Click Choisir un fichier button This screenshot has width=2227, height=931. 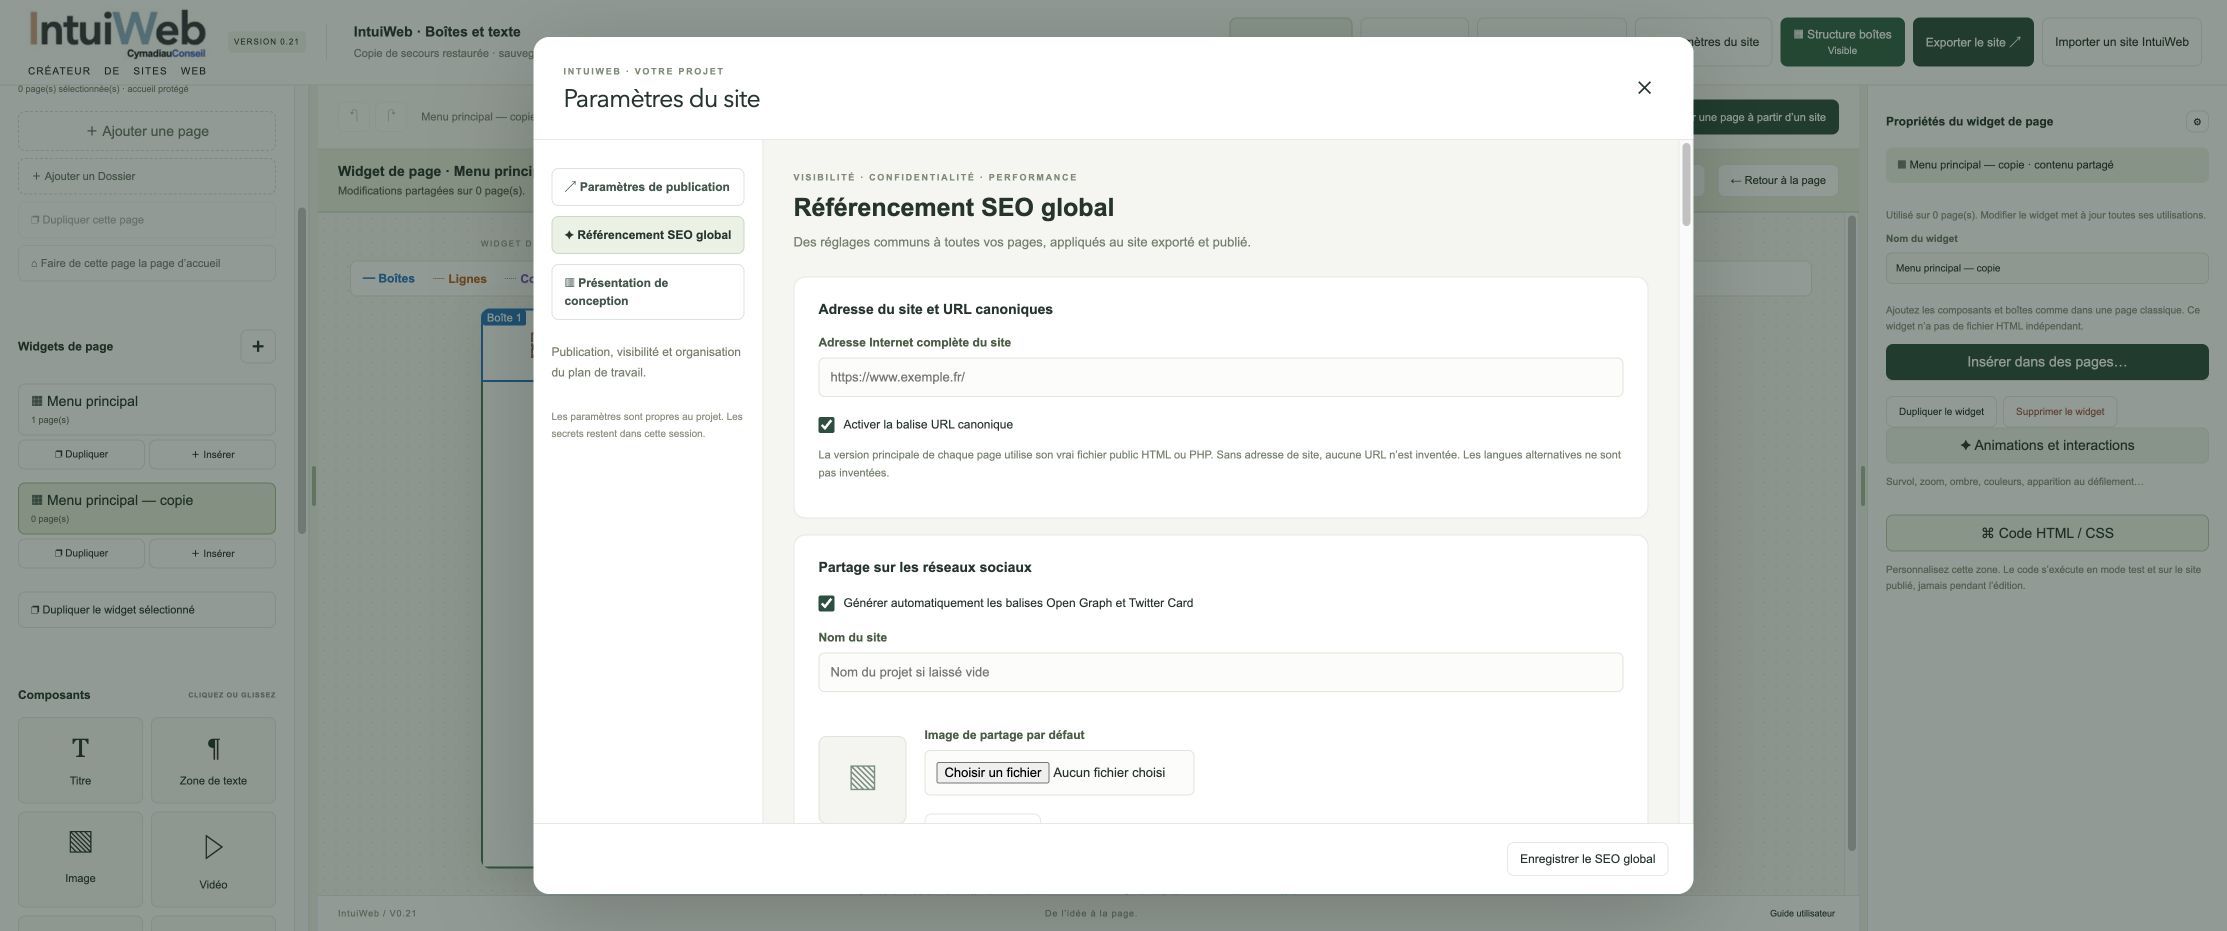[x=992, y=773]
